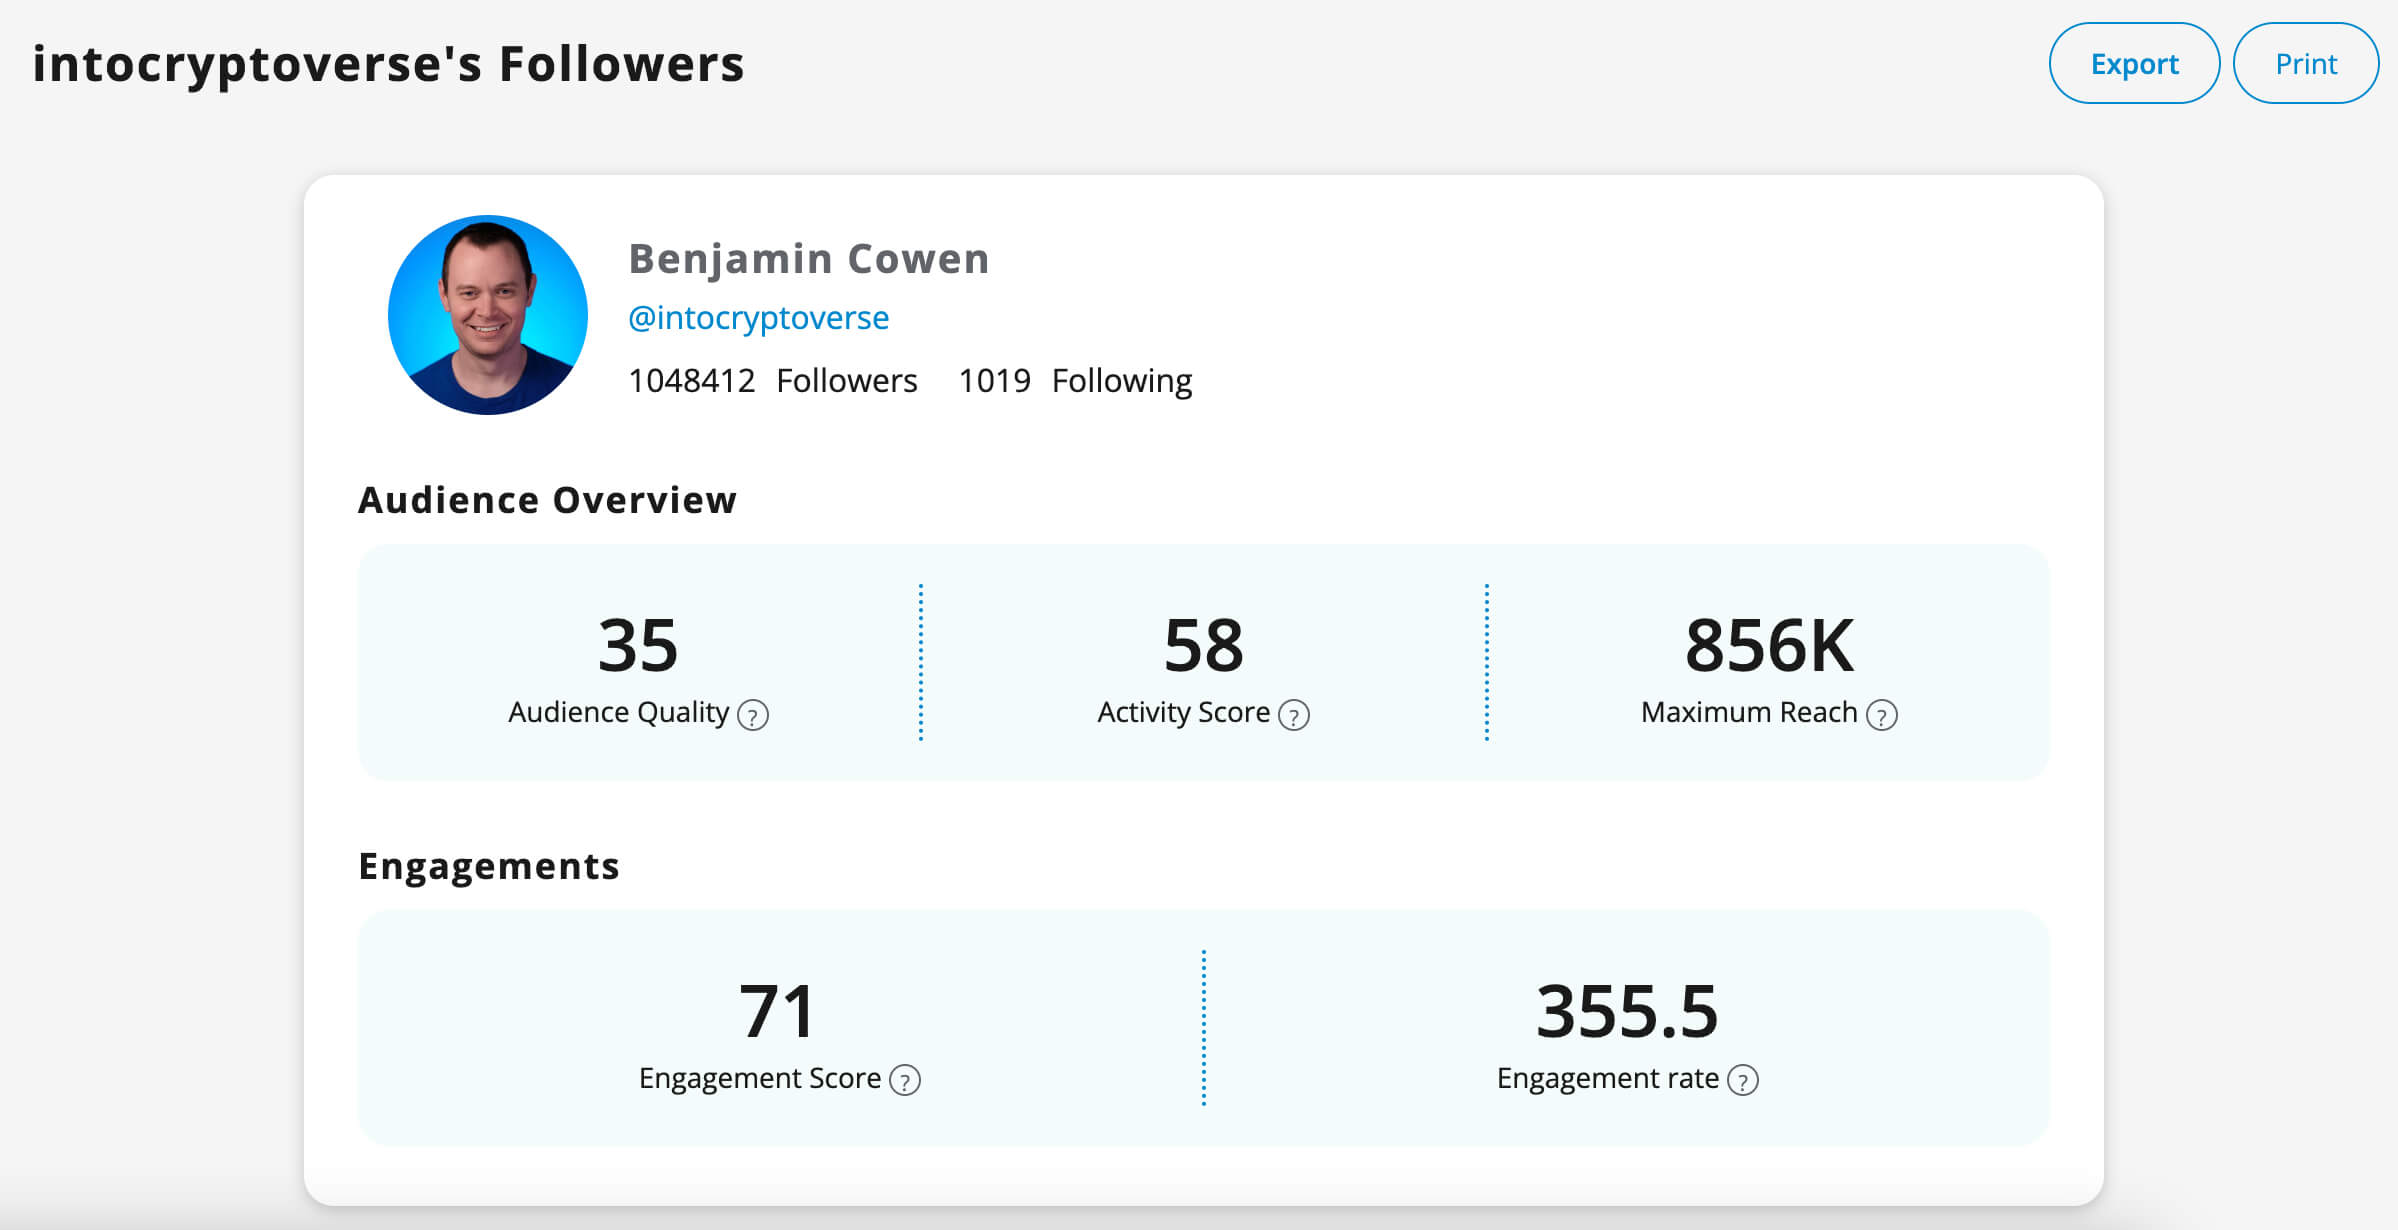
Task: Click the Audience Overview section heading
Action: [548, 500]
